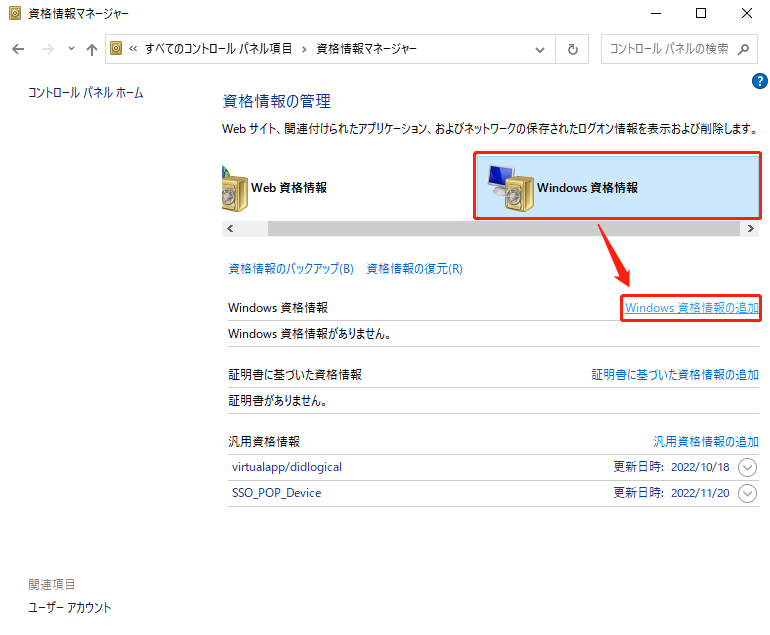770x635 pixels.
Task: Click Windows 資格情報の追加 link
Action: click(x=691, y=308)
